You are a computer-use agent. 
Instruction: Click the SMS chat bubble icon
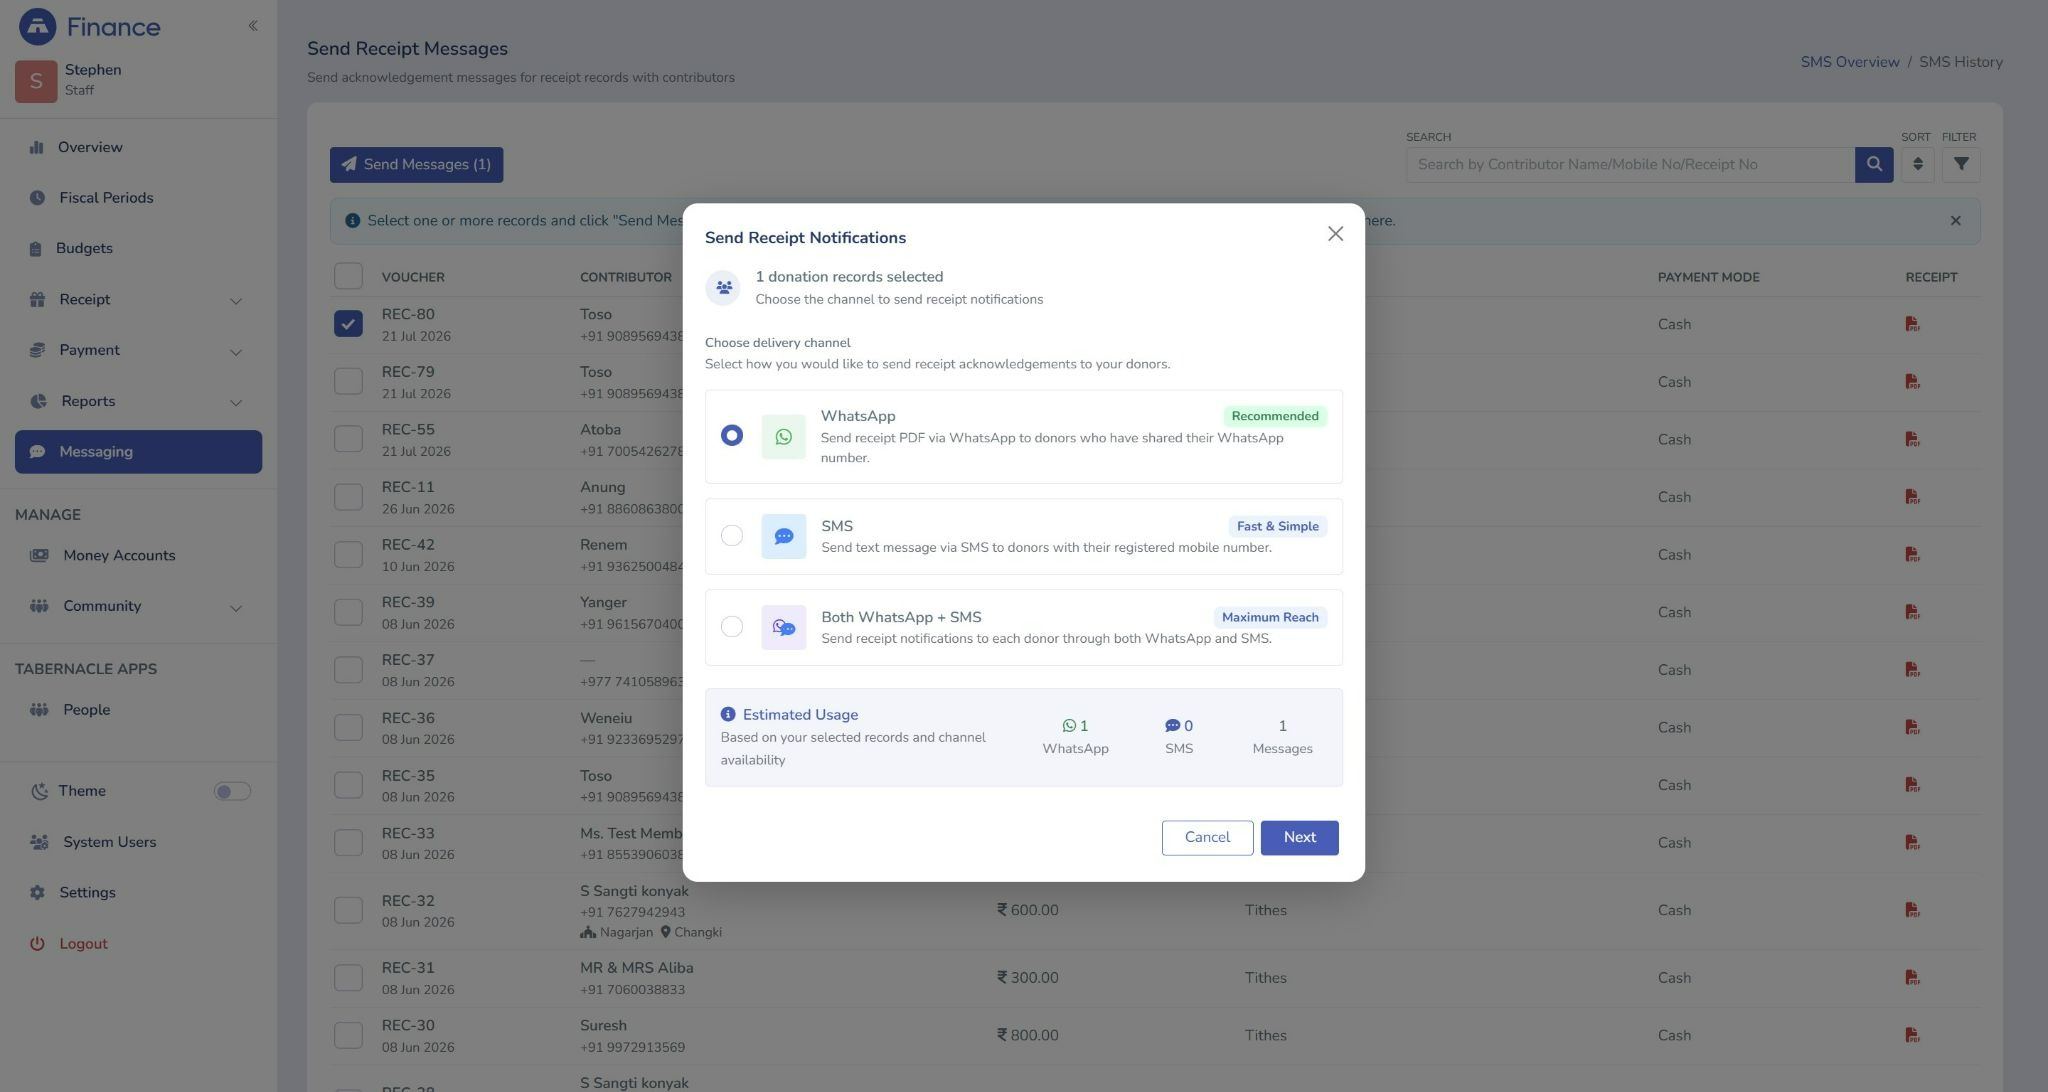pos(783,537)
